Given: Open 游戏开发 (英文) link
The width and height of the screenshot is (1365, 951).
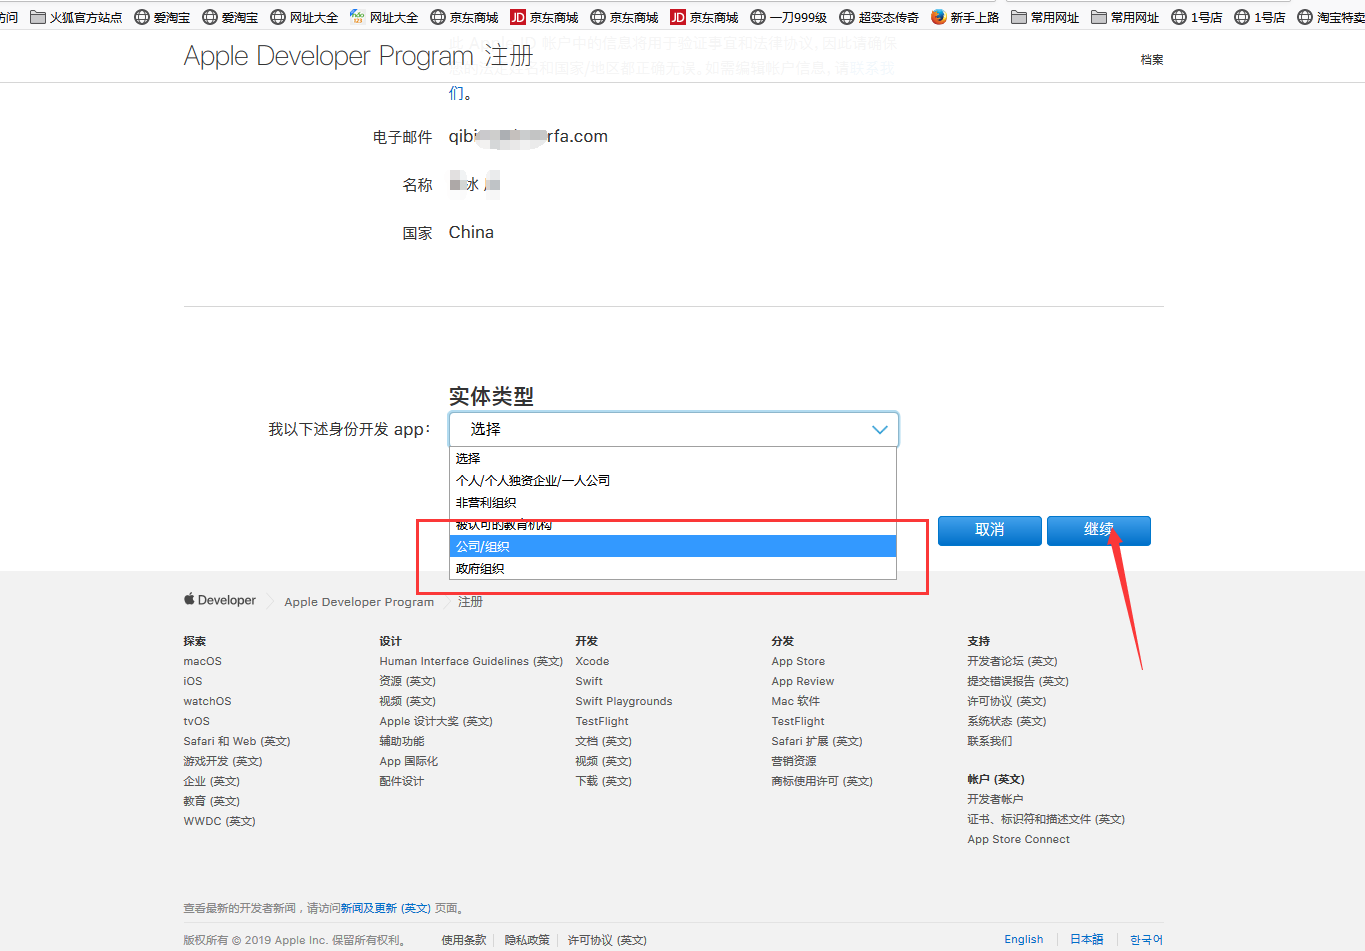Looking at the screenshot, I should click(x=222, y=761).
